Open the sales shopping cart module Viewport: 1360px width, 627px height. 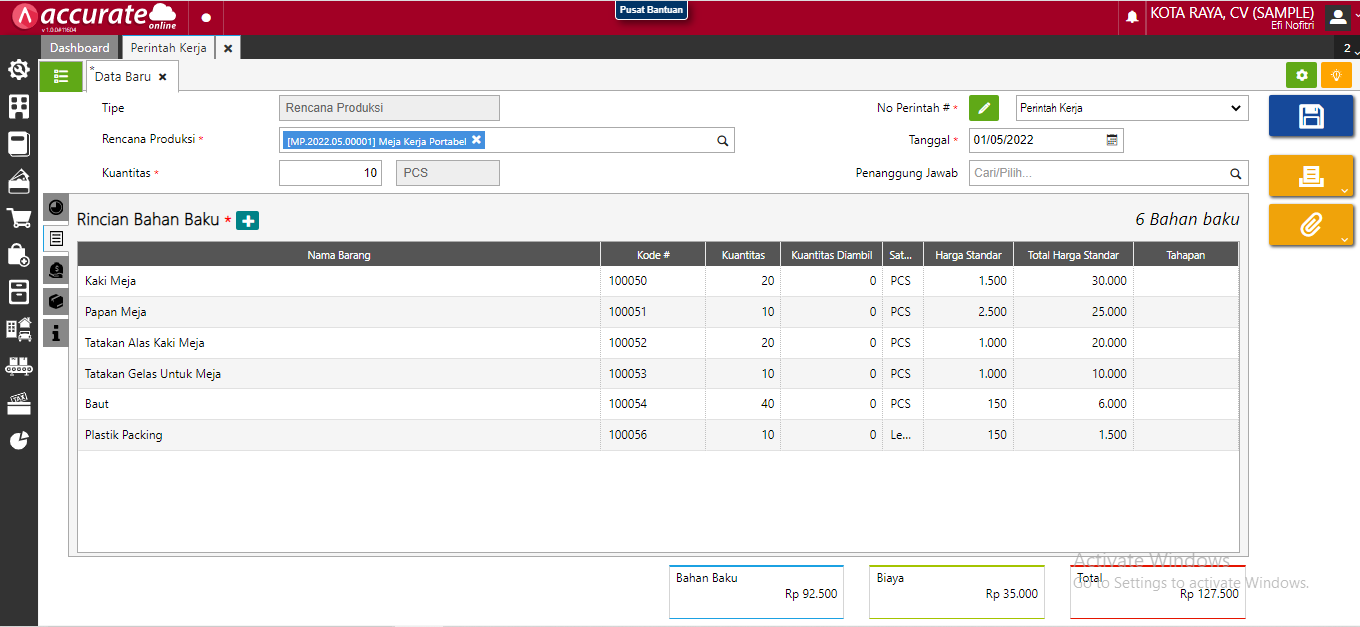click(18, 218)
